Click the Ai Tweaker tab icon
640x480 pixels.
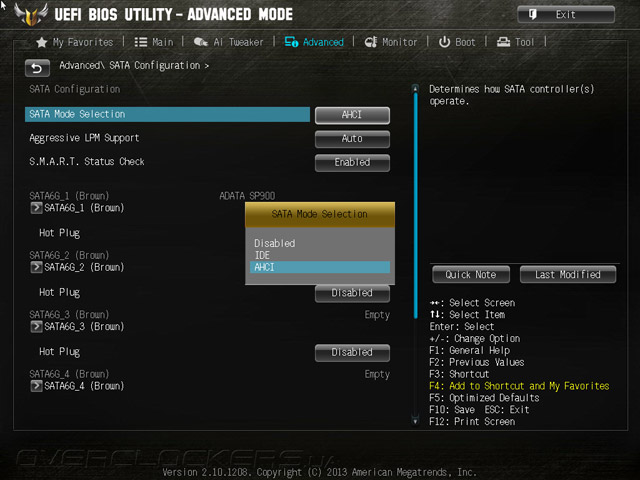200,42
